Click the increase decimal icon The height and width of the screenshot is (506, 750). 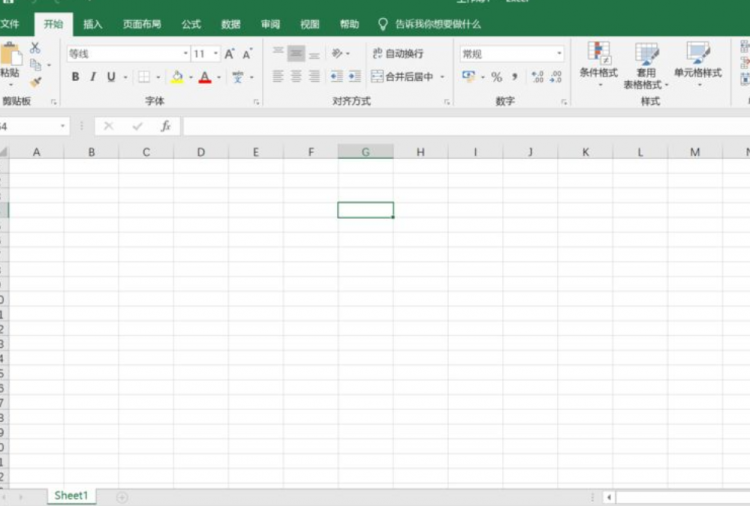click(x=538, y=77)
